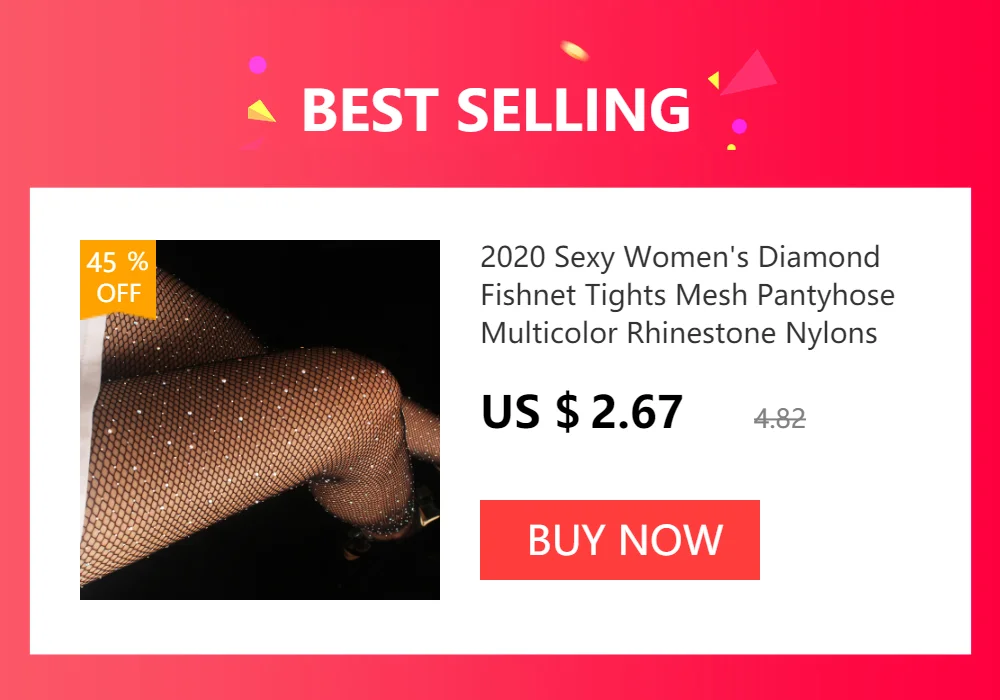This screenshot has width=1000, height=700.
Task: Click the magenta dot right of SELLING
Action: pos(739,126)
